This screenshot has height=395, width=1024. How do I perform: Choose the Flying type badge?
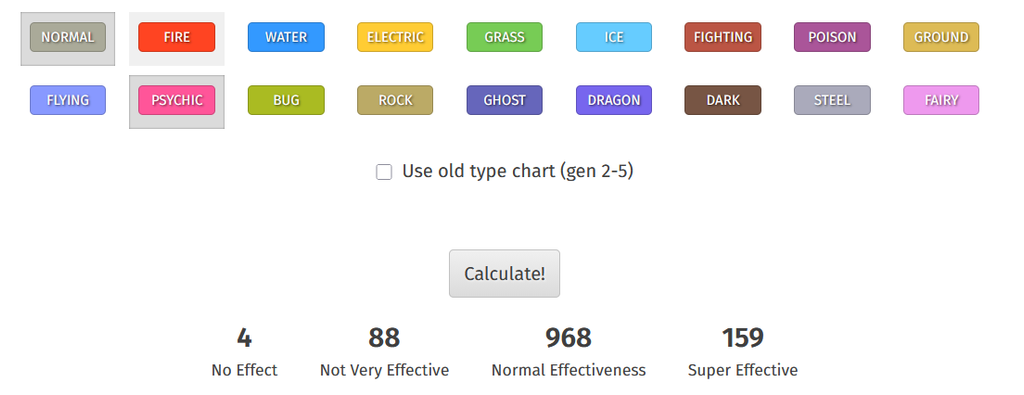(68, 101)
